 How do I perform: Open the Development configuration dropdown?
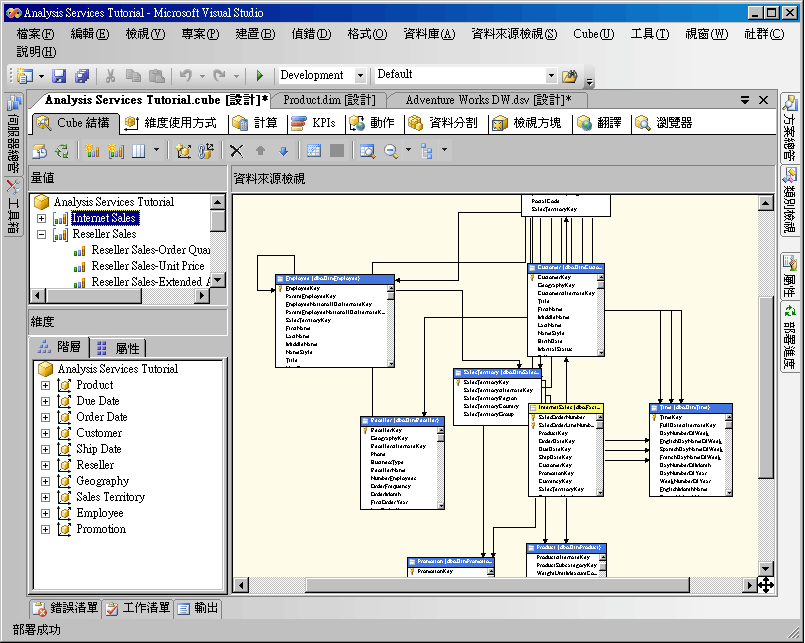(x=360, y=75)
